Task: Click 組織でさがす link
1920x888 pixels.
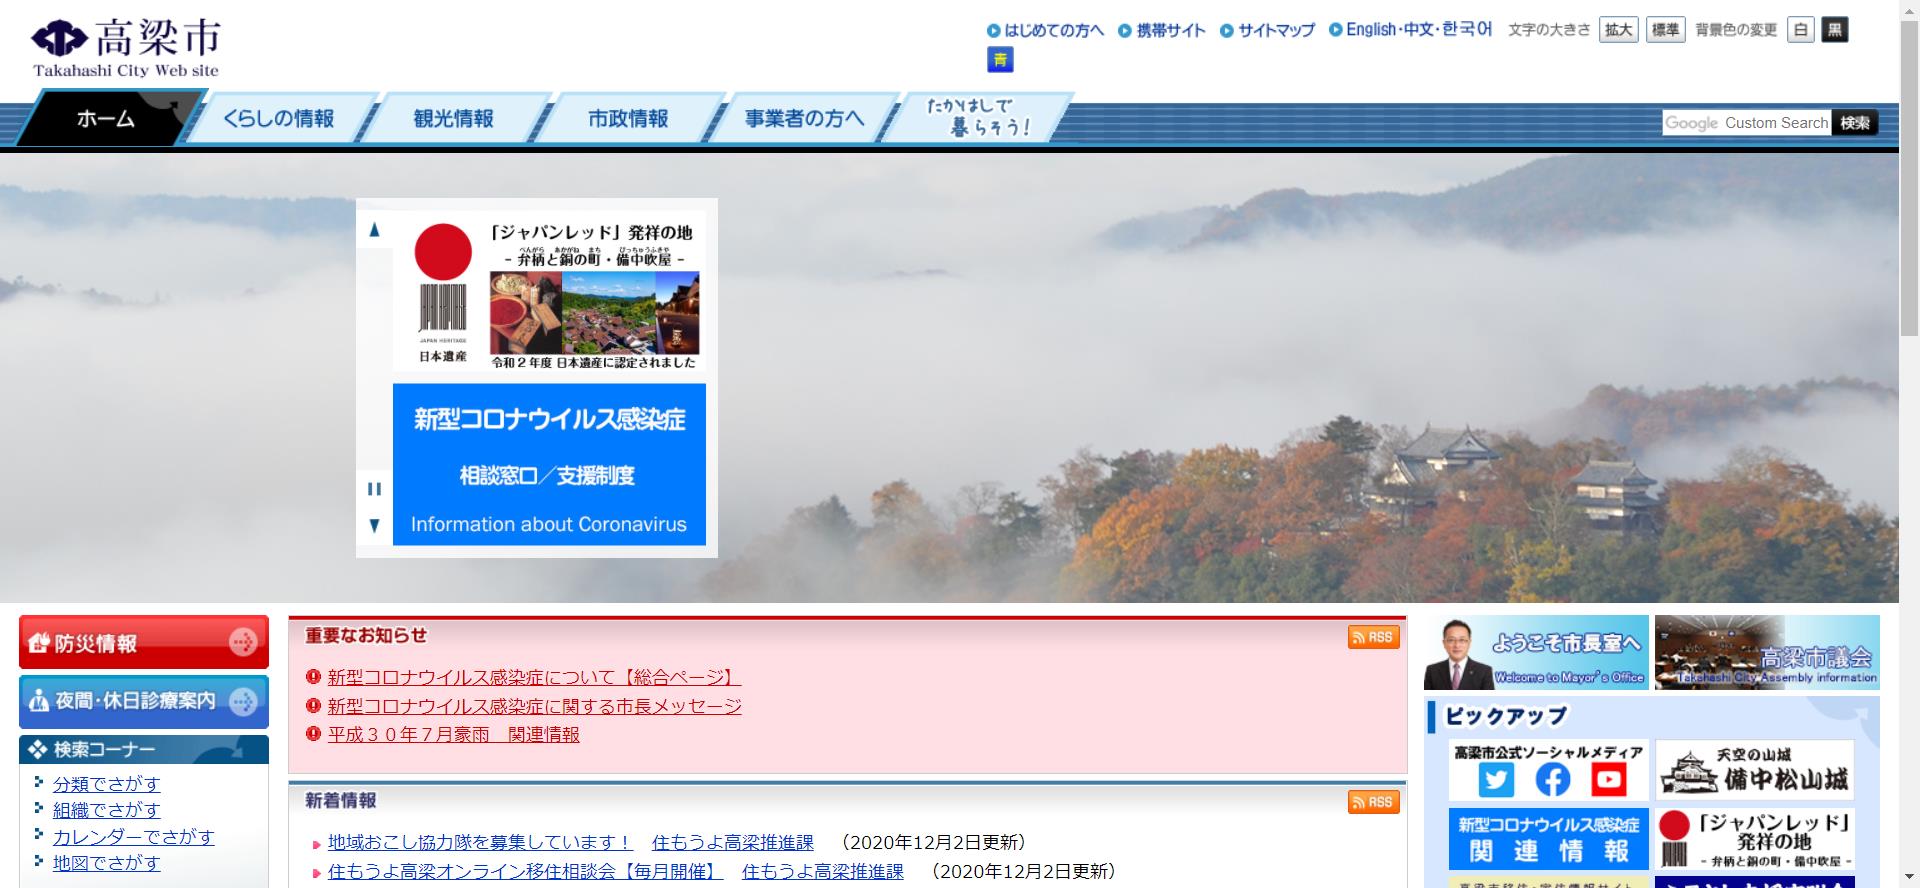Action: 106,810
